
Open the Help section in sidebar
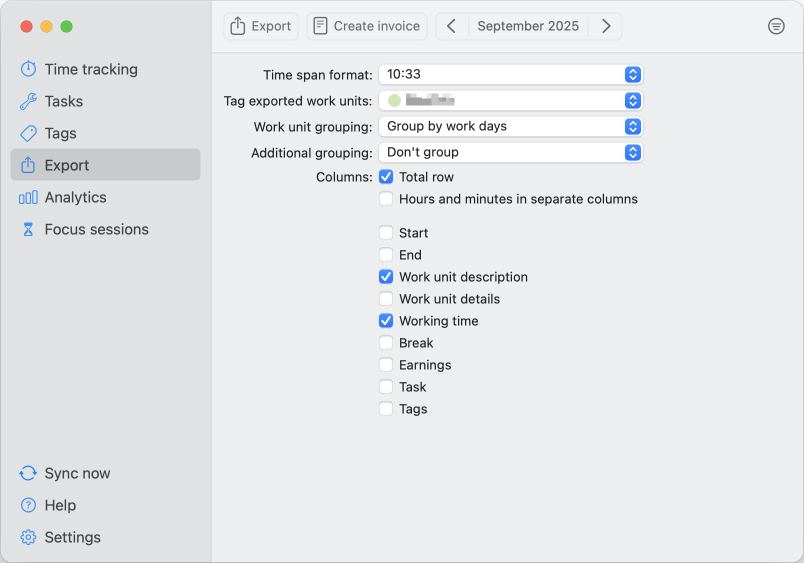click(60, 505)
